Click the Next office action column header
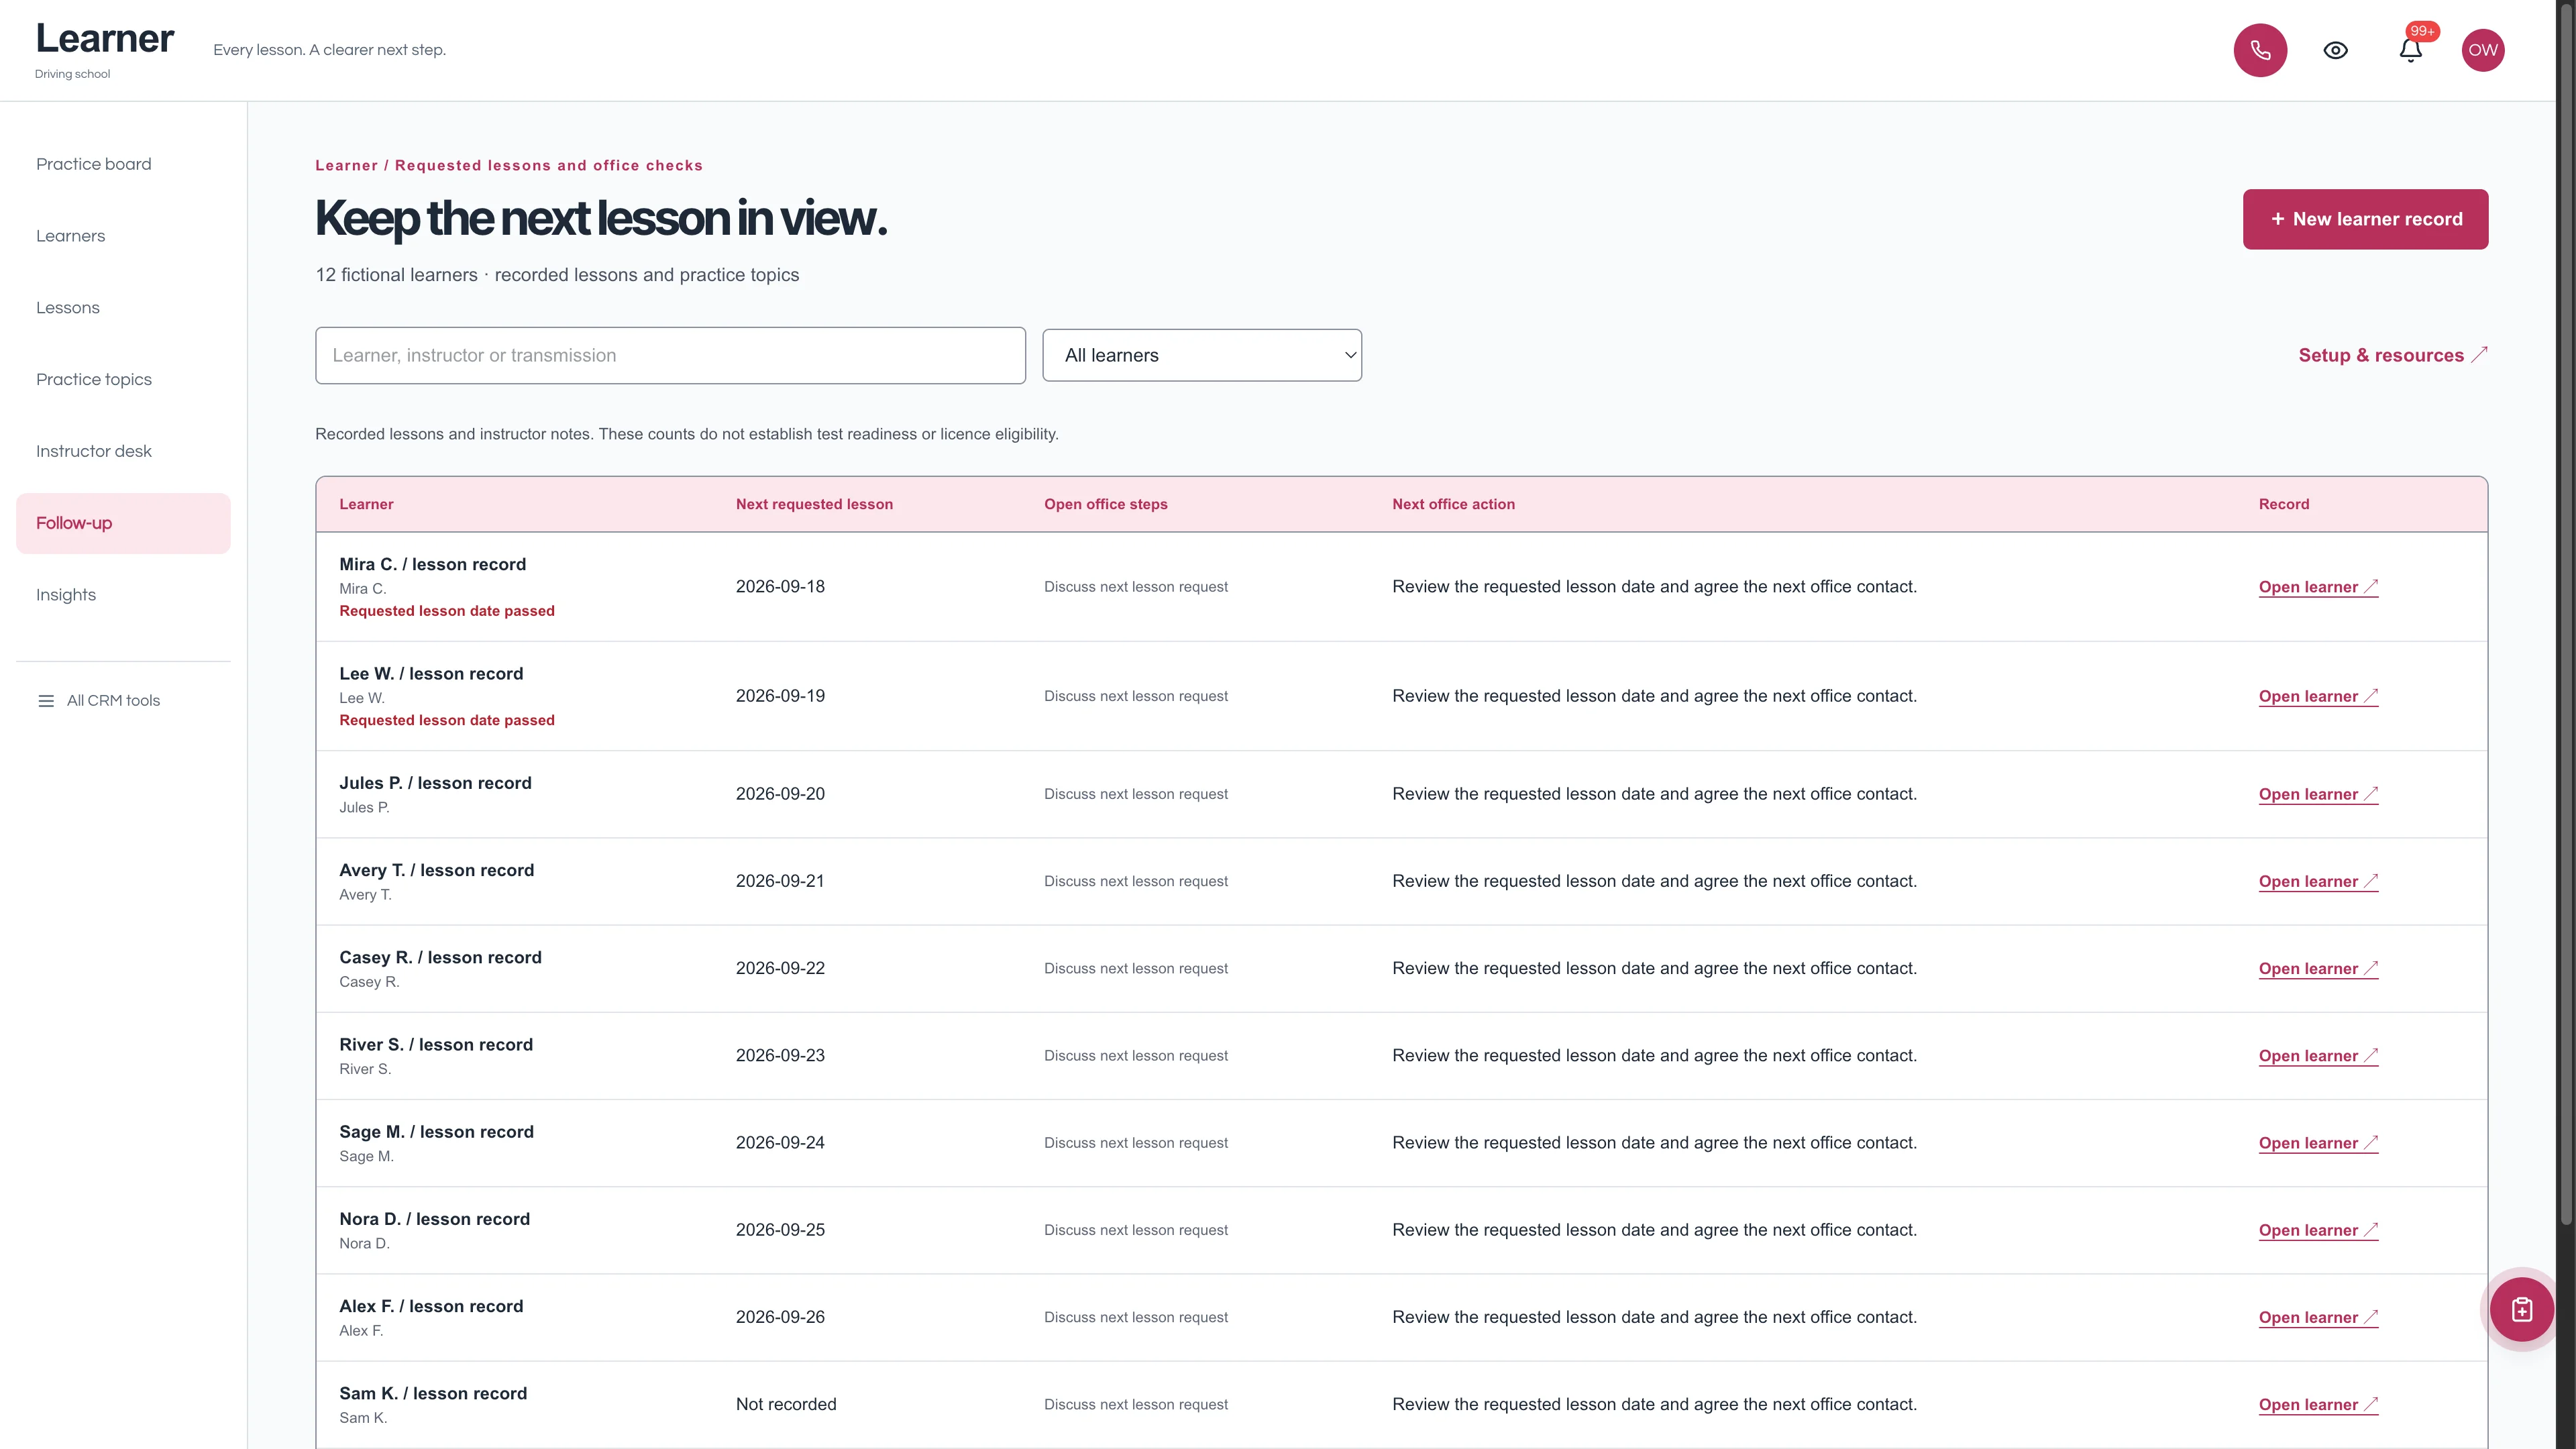This screenshot has height=1449, width=2576. [1453, 504]
